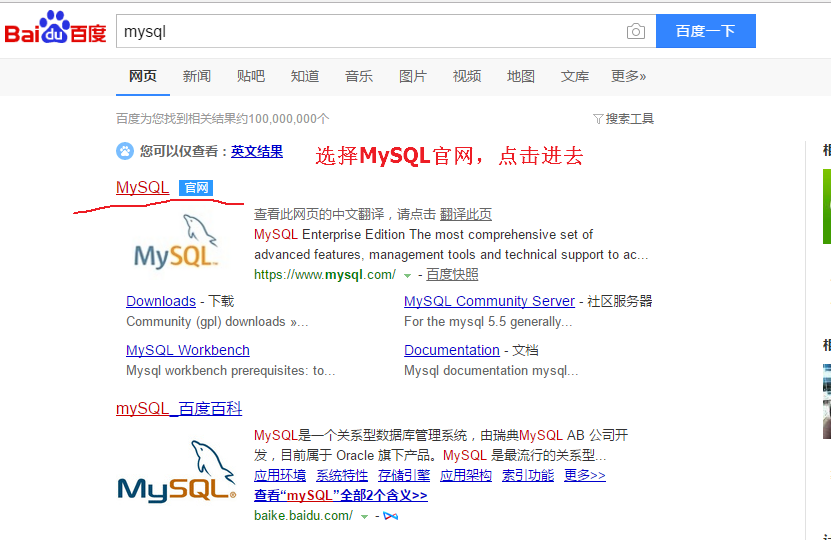Click the https://www.mysql.com/ URL
This screenshot has width=831, height=540.
coord(325,275)
